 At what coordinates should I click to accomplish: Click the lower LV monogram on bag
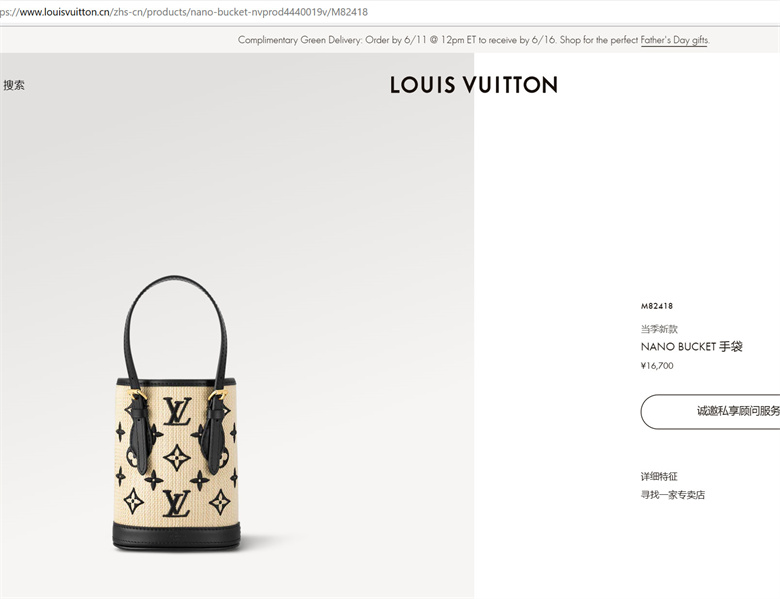pos(177,503)
